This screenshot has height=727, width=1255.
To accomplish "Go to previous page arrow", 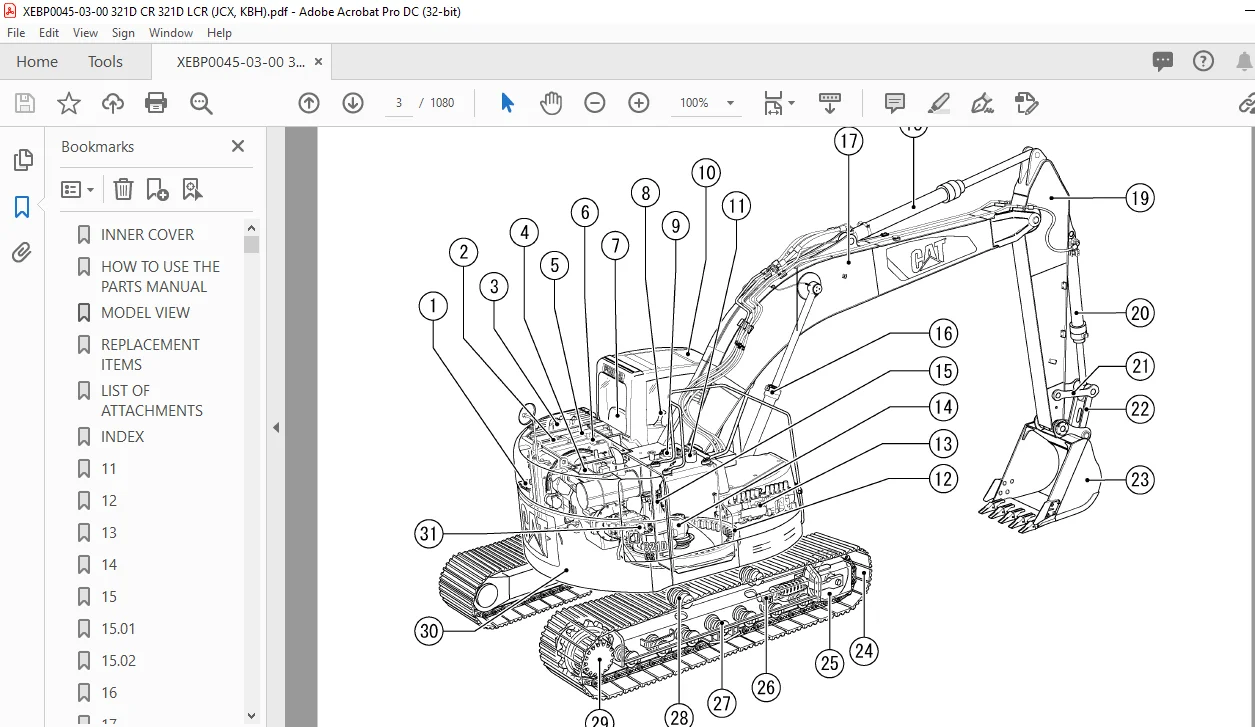I will 309,103.
